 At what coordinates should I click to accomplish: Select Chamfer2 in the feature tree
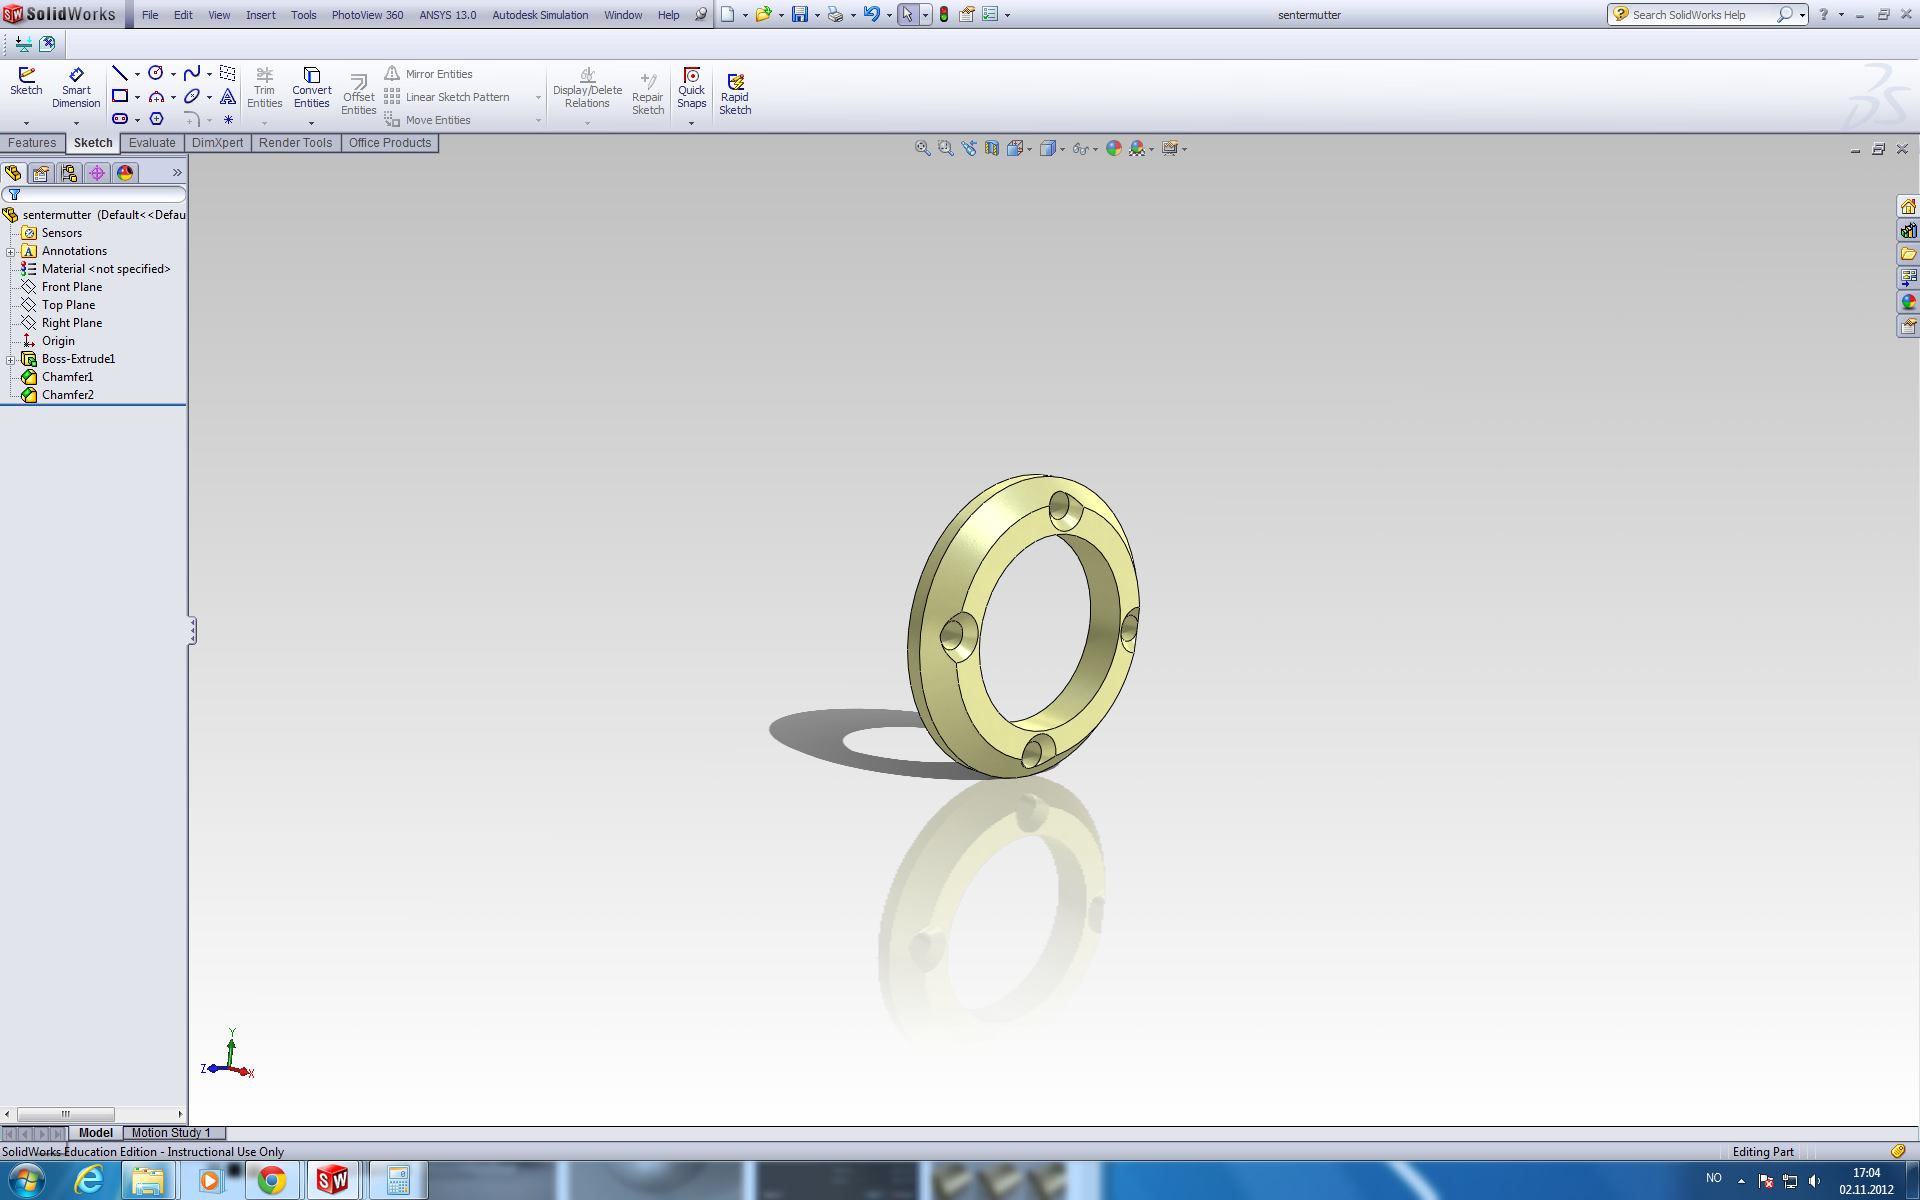[x=67, y=395]
